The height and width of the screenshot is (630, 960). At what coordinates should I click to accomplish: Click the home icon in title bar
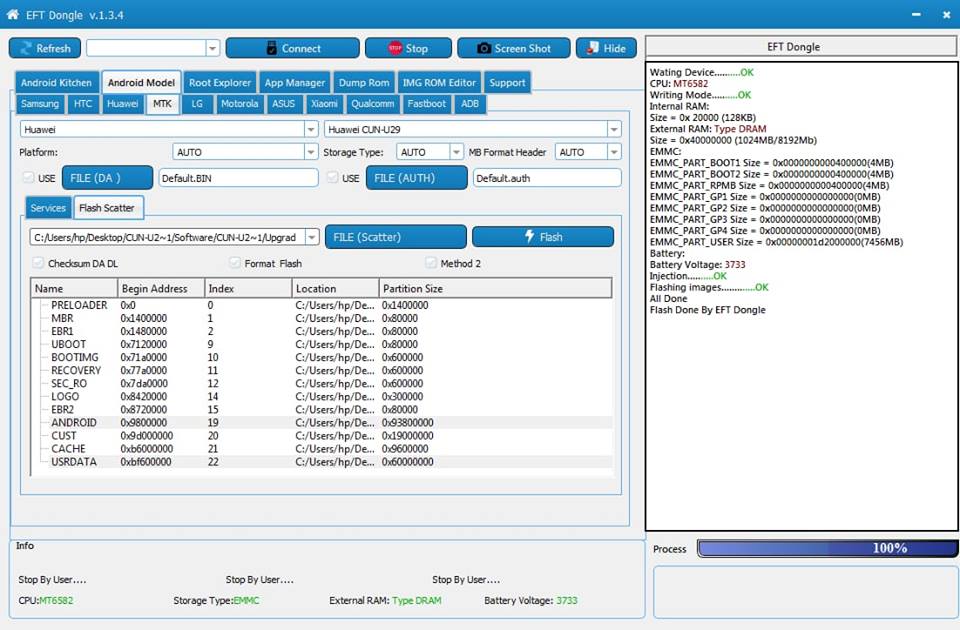point(12,15)
